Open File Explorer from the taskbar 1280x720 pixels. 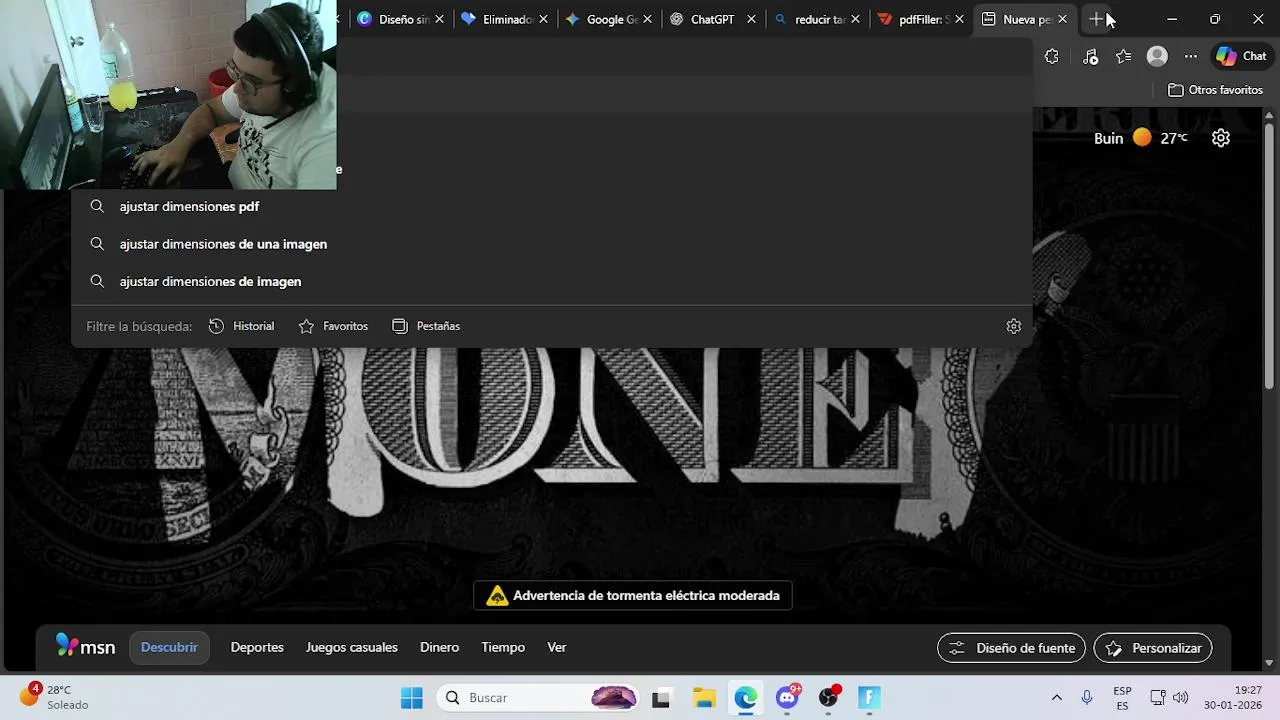point(704,698)
